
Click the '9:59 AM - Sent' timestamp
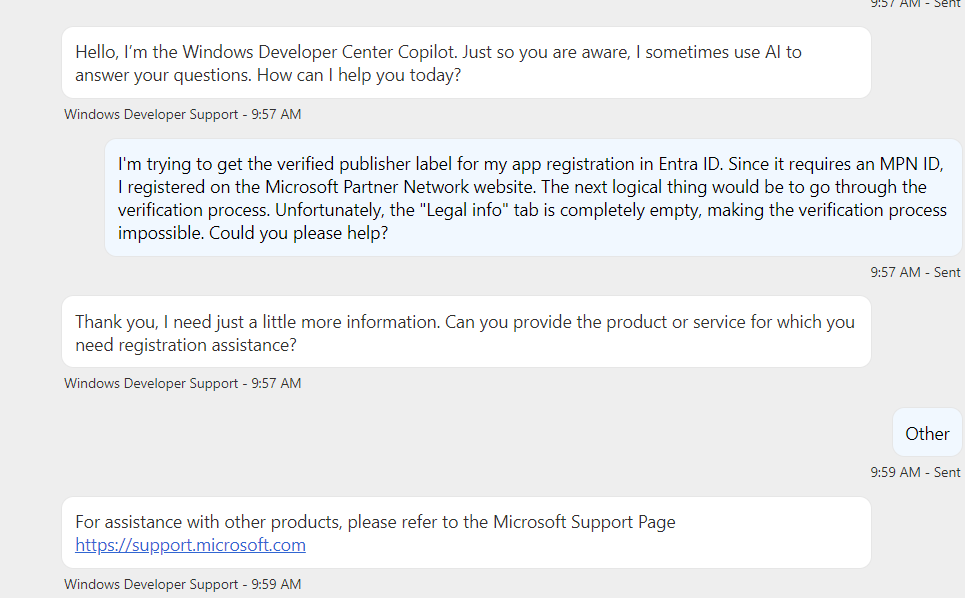point(915,472)
